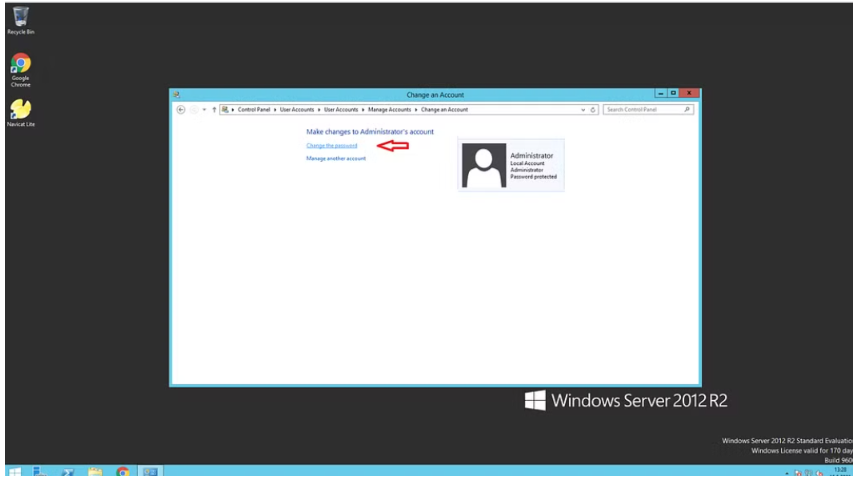Click the magnifier icon in search box
The height and width of the screenshot is (481, 853).
[687, 109]
